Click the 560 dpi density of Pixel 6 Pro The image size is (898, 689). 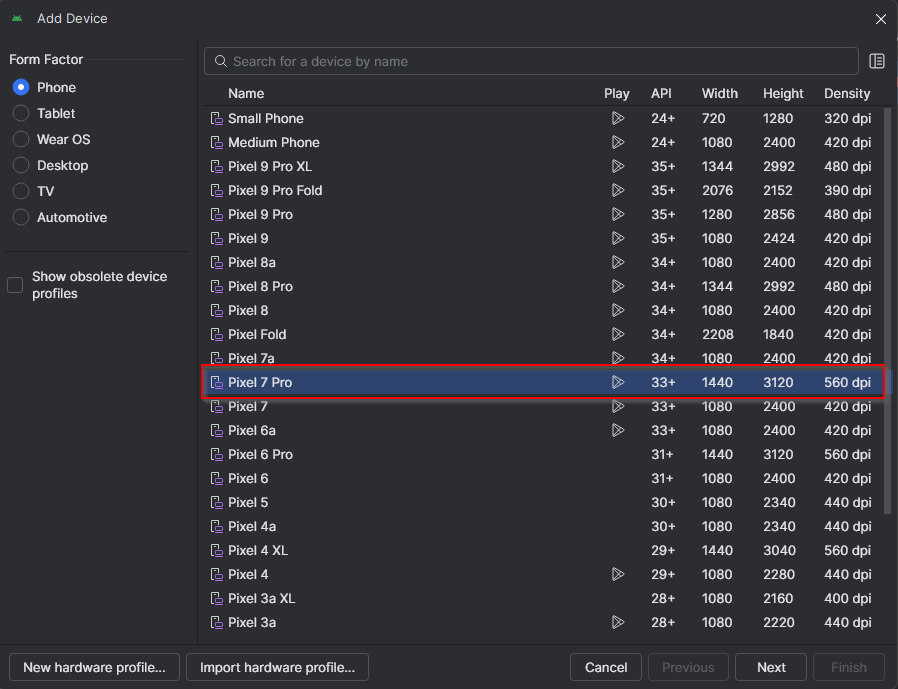pos(848,455)
